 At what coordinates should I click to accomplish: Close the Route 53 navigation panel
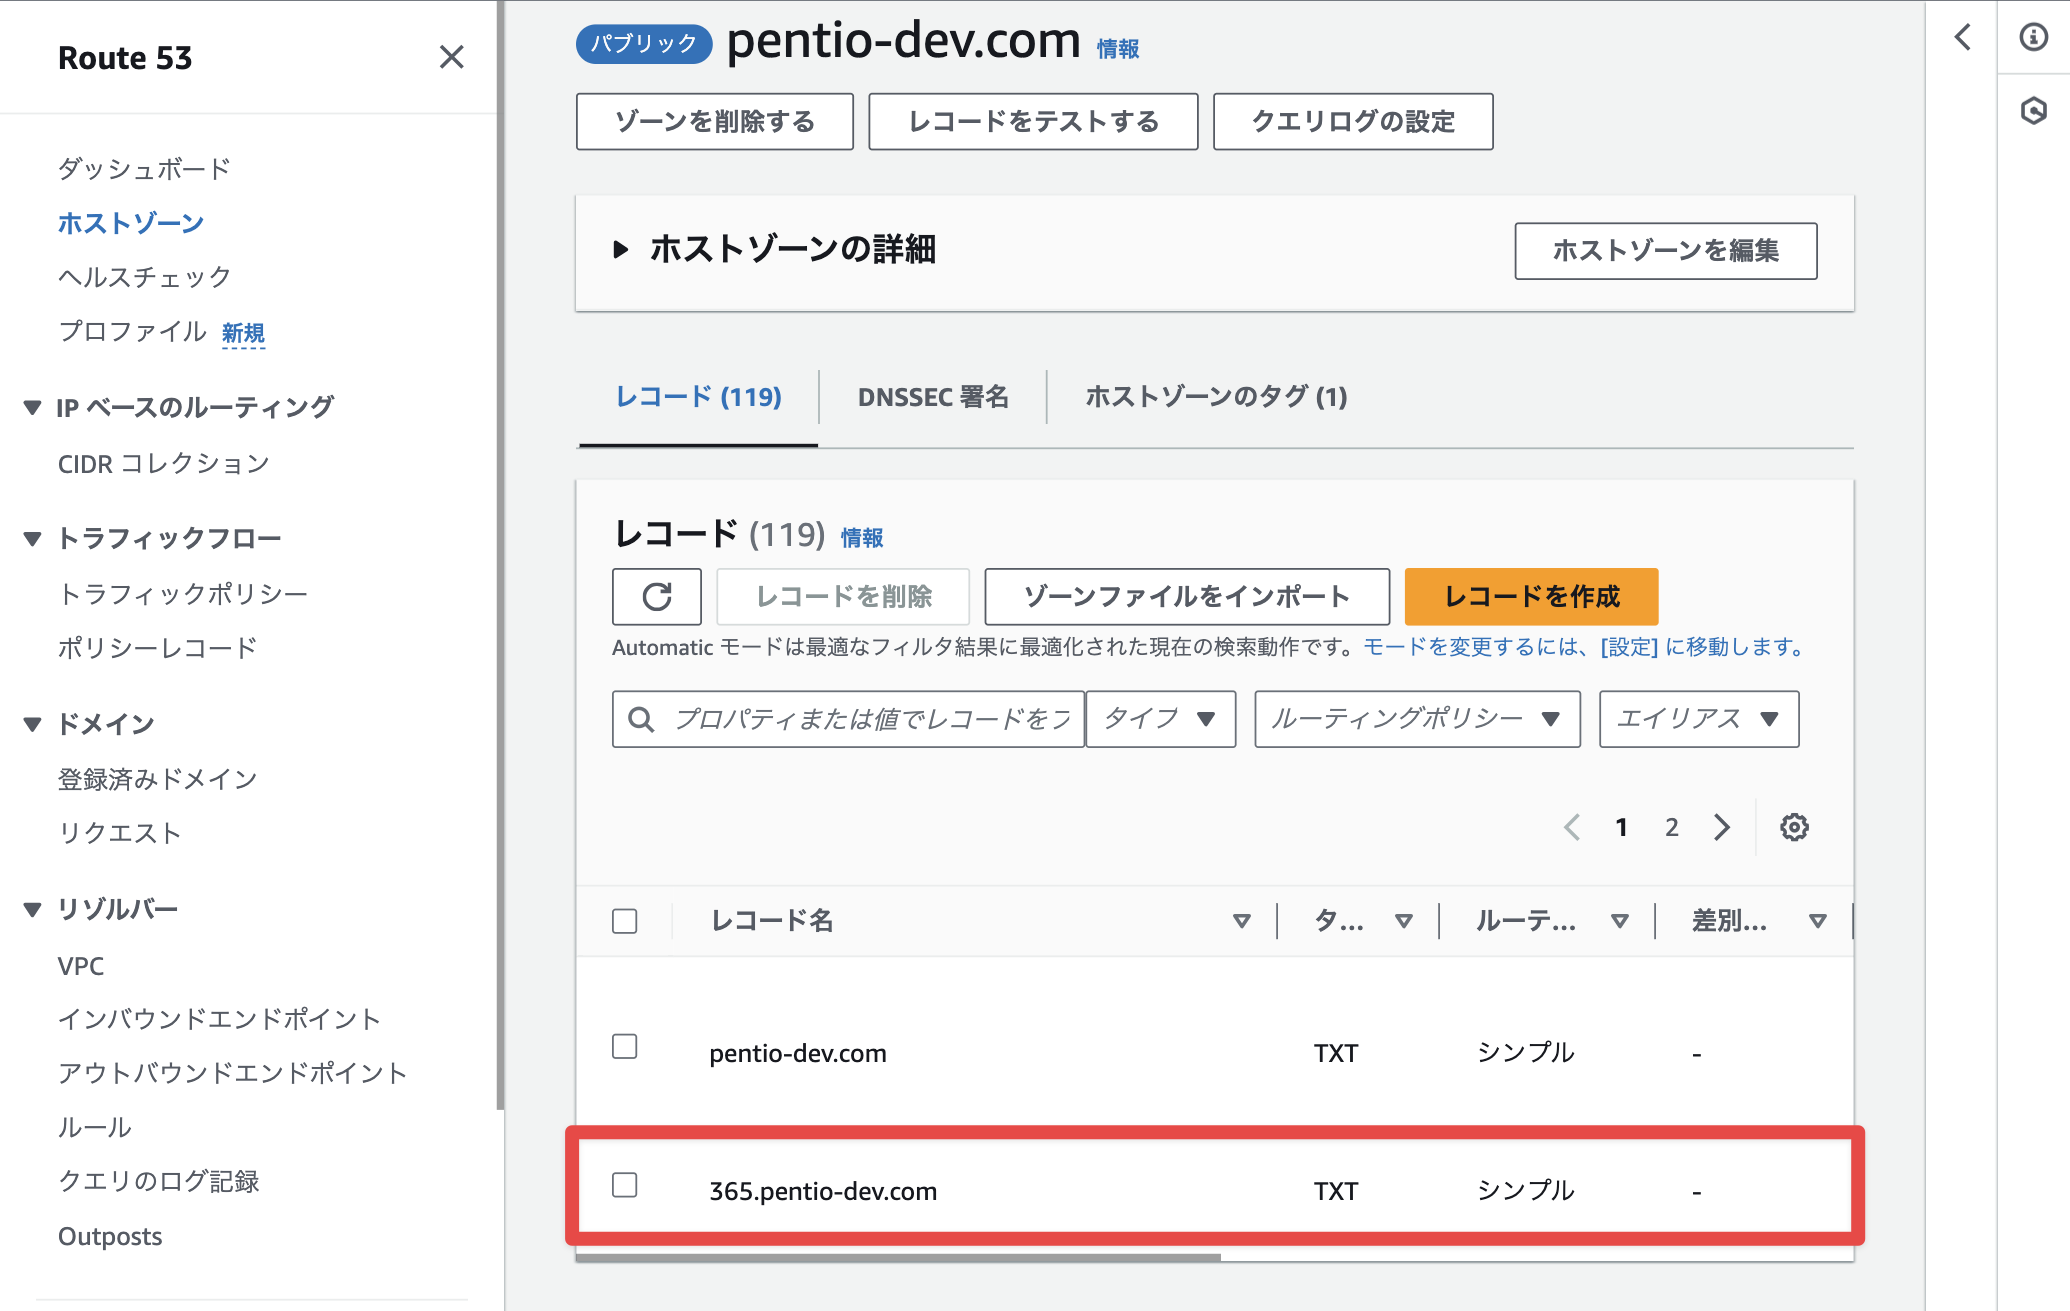point(452,57)
